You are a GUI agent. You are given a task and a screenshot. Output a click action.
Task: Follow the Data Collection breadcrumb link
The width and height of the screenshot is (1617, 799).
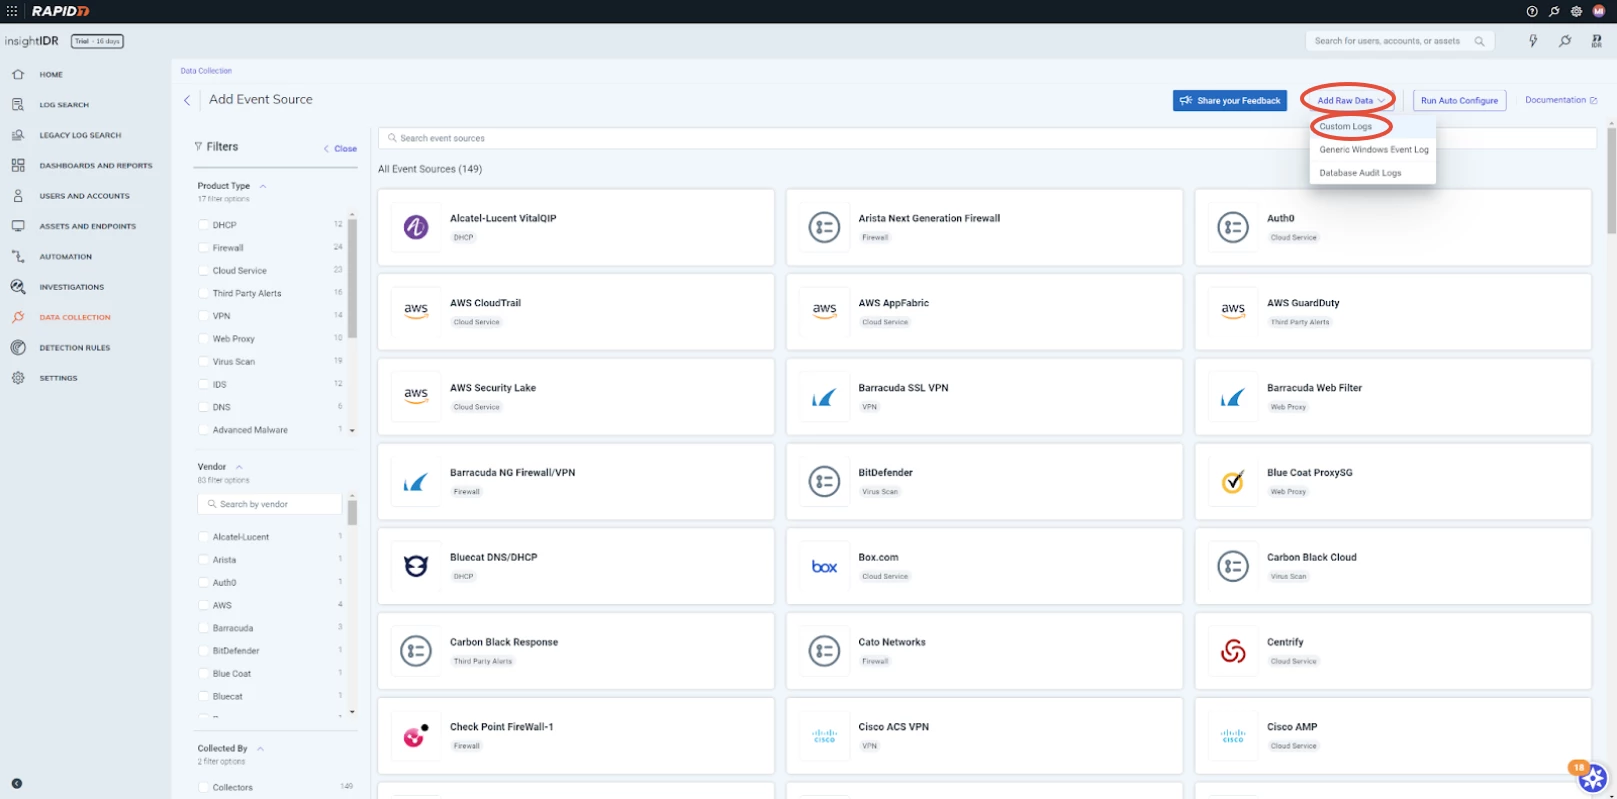pos(206,71)
